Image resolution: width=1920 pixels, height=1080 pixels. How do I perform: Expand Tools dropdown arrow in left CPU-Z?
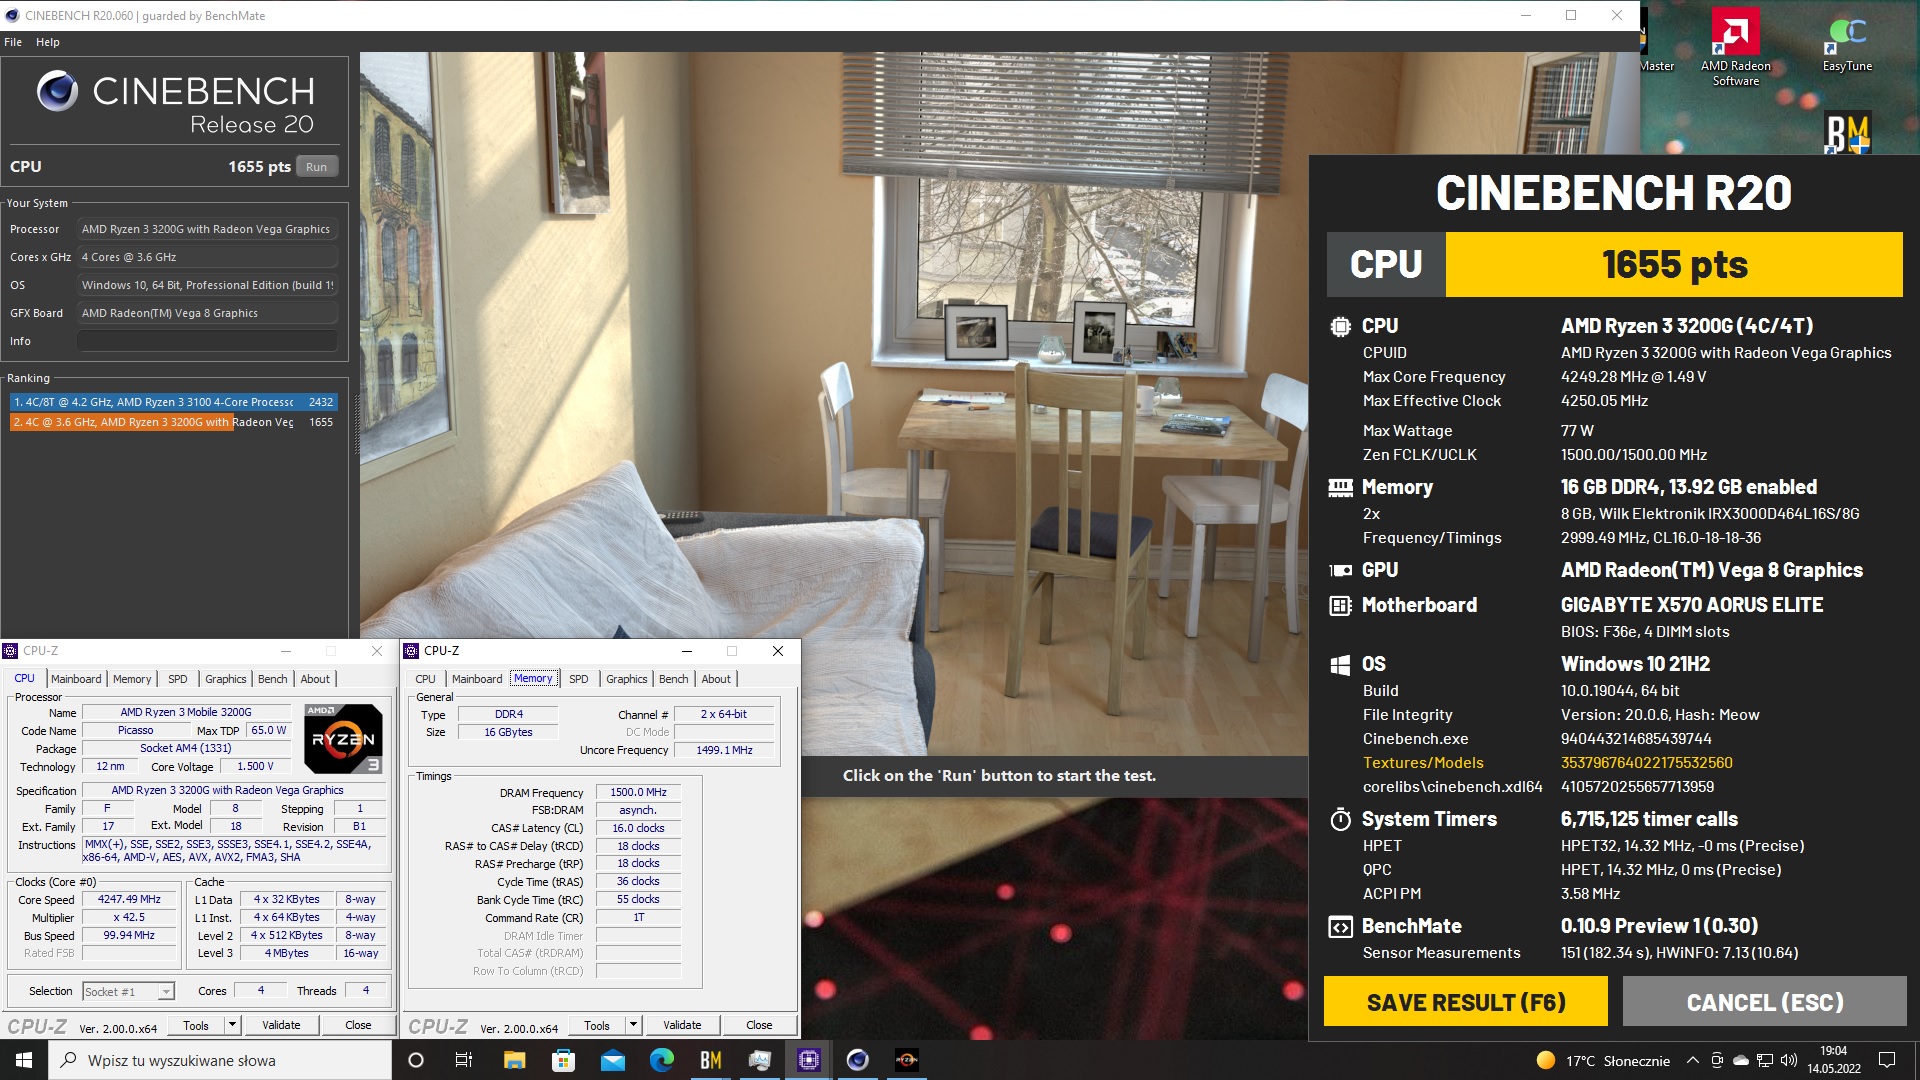pos(232,1025)
